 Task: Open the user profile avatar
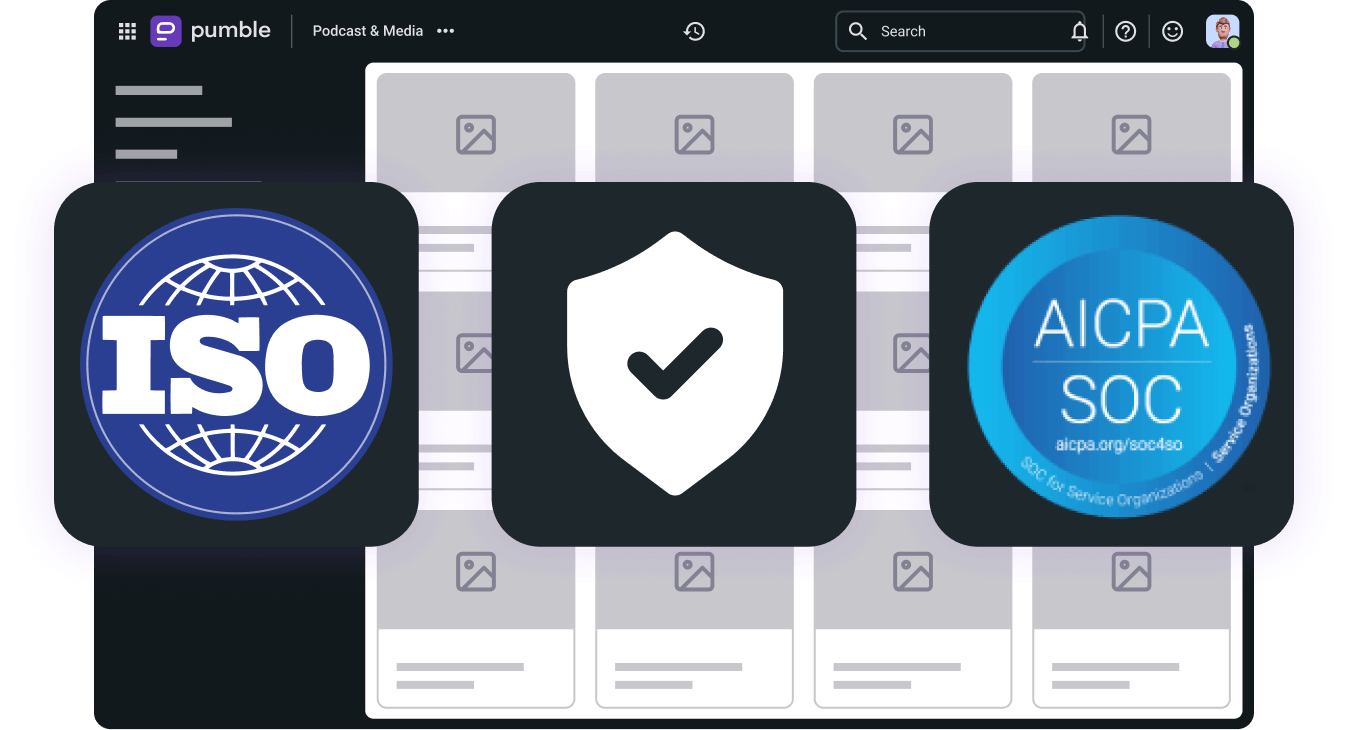tap(1222, 31)
